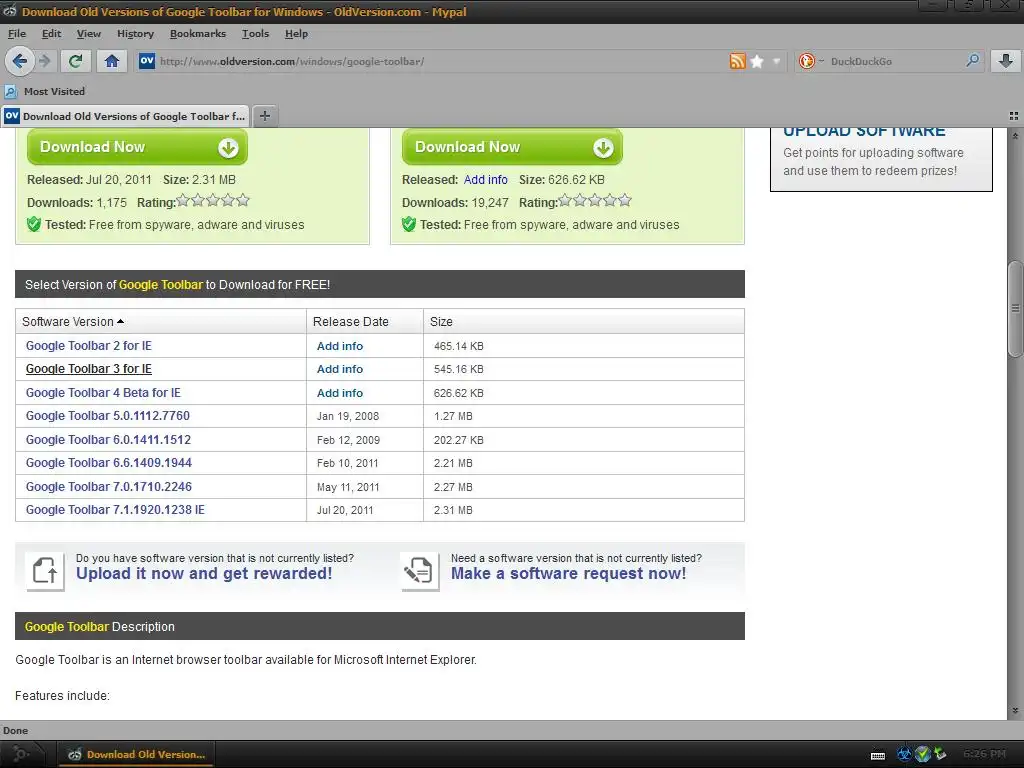Screen dimensions: 1024x768
Task: Reload the current page
Action: point(75,61)
